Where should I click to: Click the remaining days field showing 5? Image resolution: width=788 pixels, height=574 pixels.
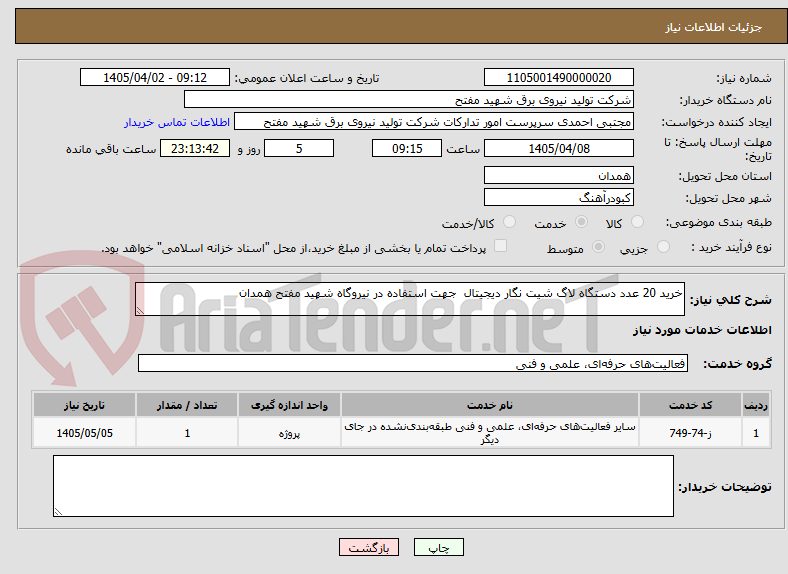click(299, 149)
